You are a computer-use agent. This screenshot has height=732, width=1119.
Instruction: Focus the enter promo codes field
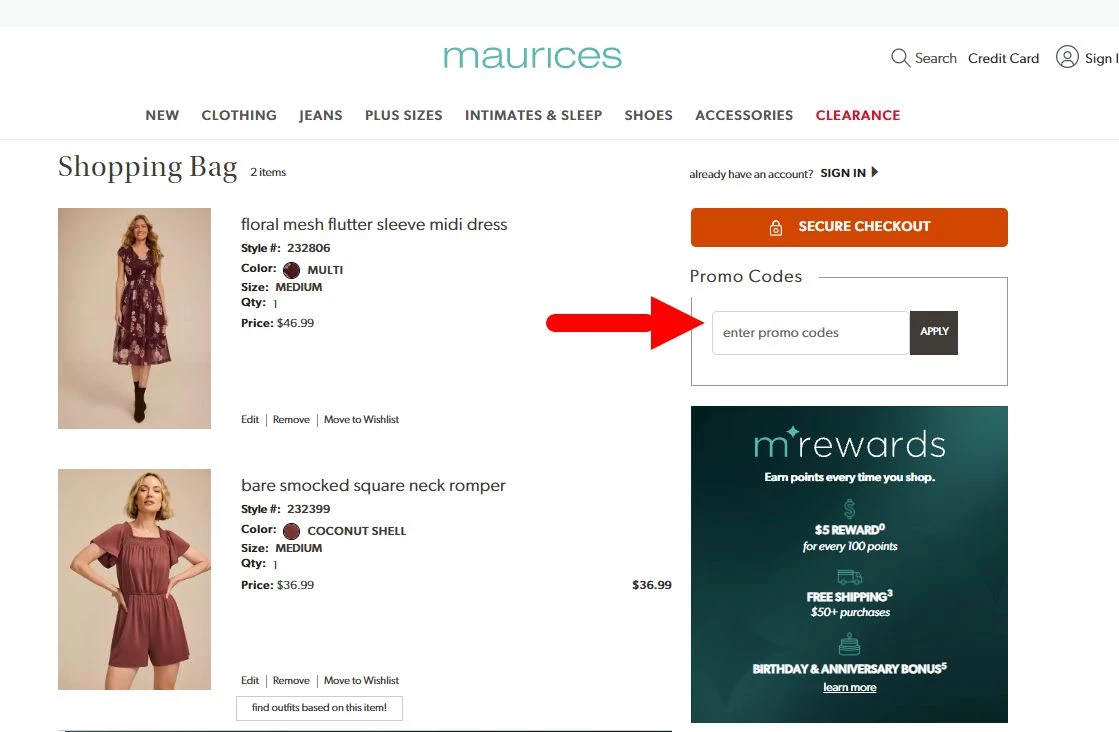tap(811, 332)
